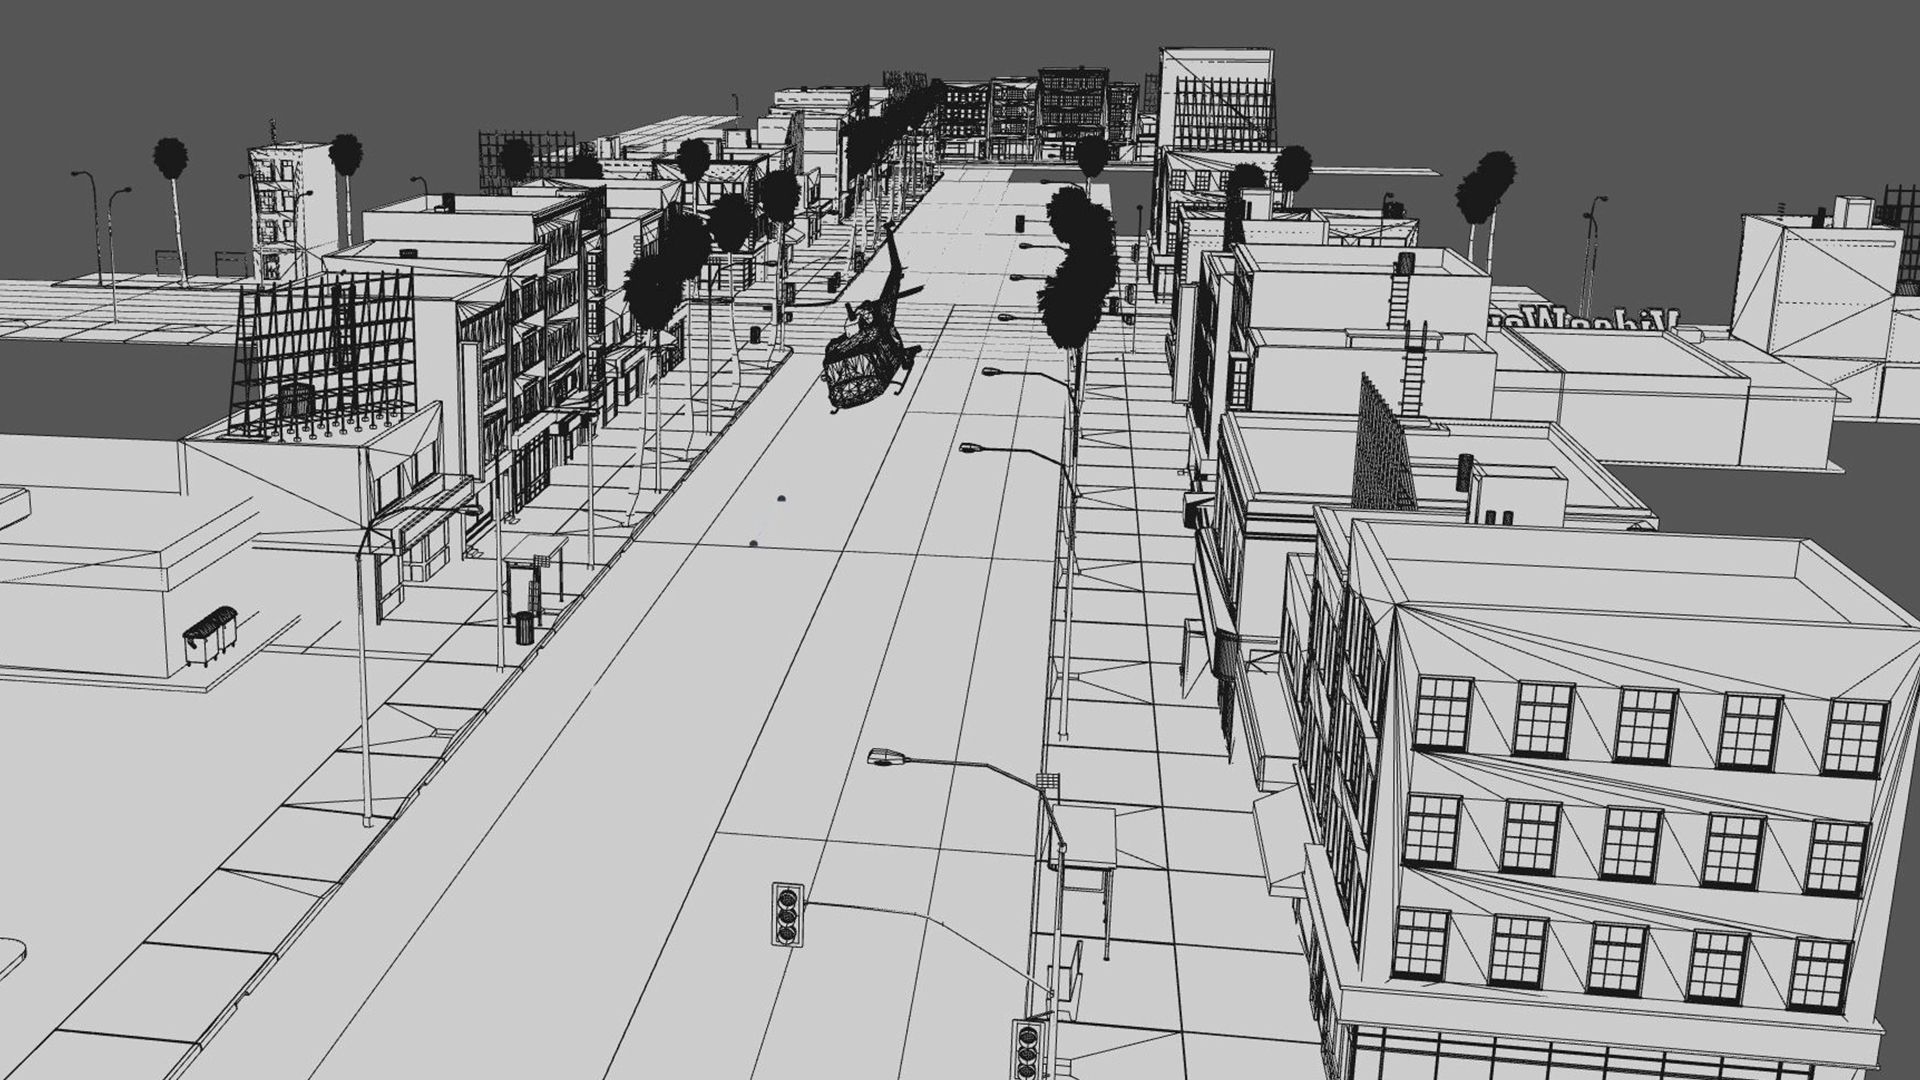Click the slanted rooftop billboard on right side
The image size is (1920, 1080).
coord(1384,448)
